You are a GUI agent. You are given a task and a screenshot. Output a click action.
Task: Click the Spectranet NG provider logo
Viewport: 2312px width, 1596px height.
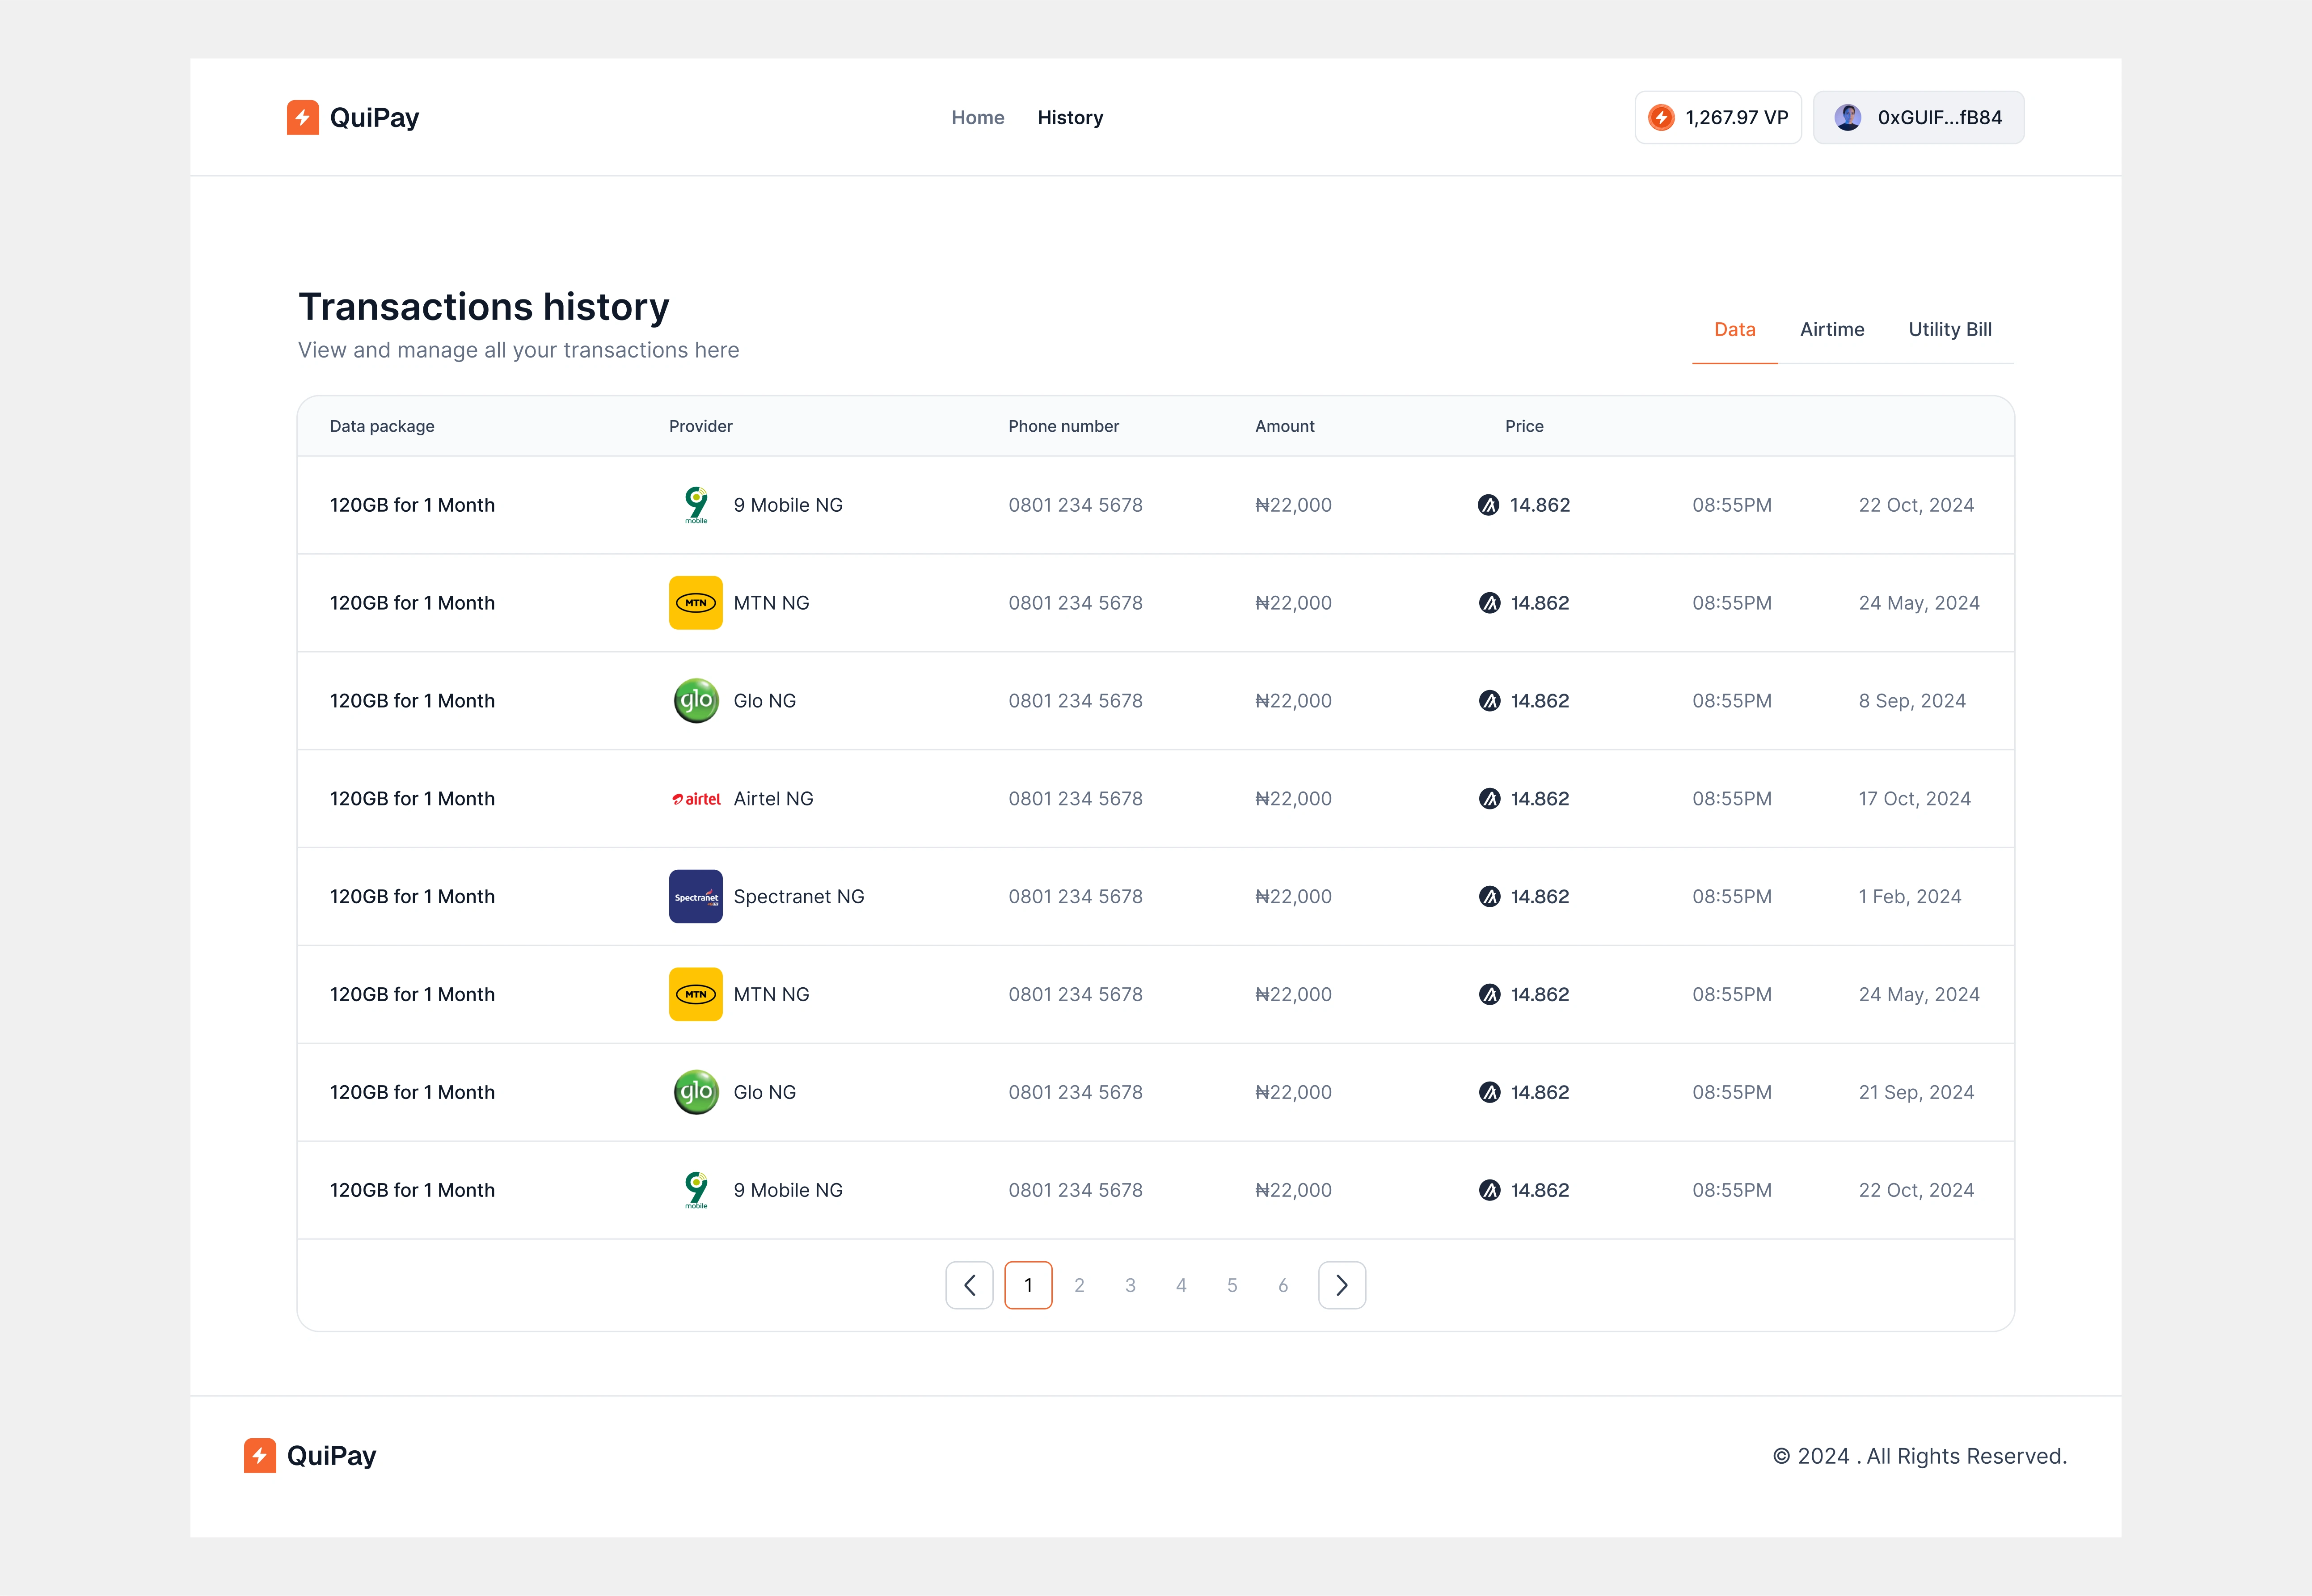696,897
